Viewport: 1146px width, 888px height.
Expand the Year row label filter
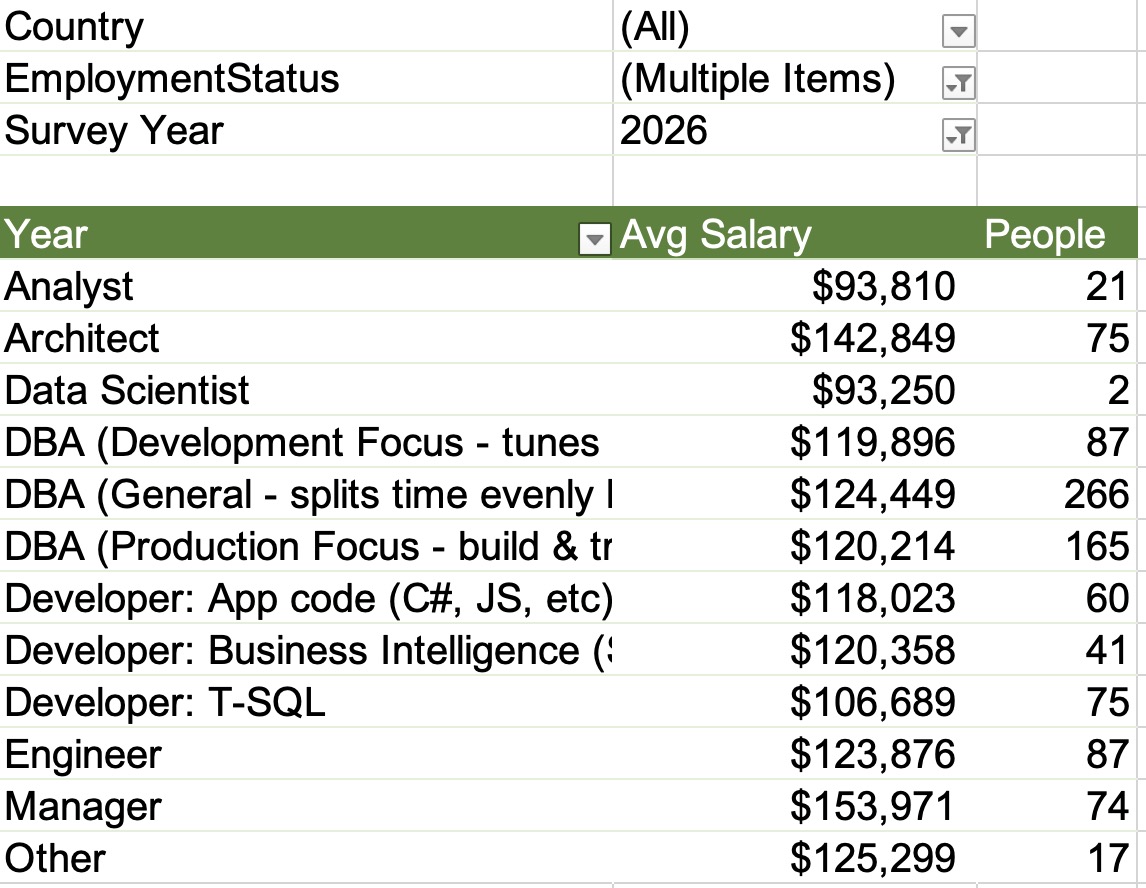[595, 239]
